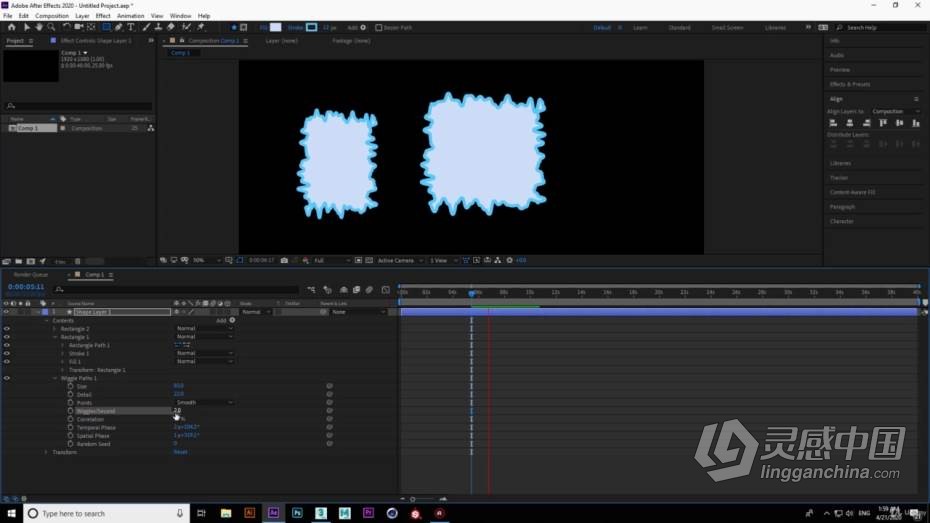Select the Clone Stamp tool
The image size is (930, 523).
point(158,27)
